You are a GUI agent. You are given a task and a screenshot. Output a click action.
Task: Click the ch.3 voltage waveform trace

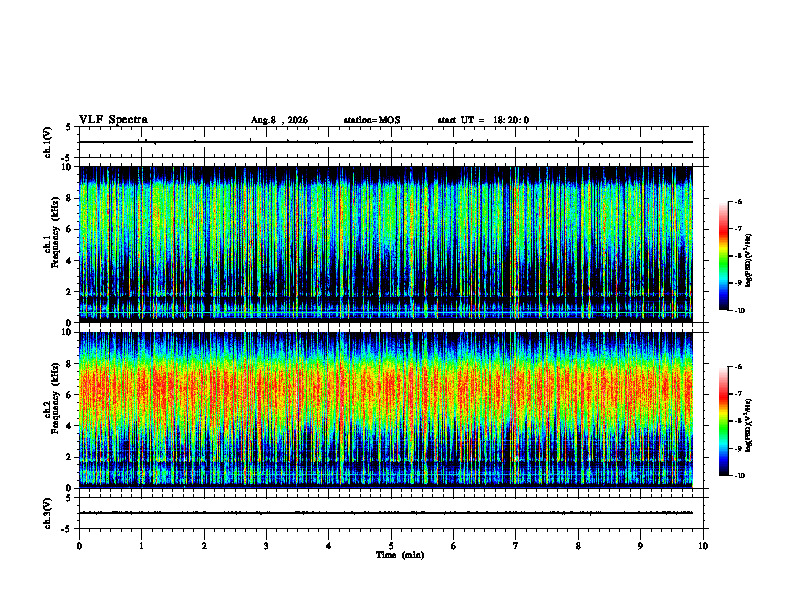click(385, 513)
